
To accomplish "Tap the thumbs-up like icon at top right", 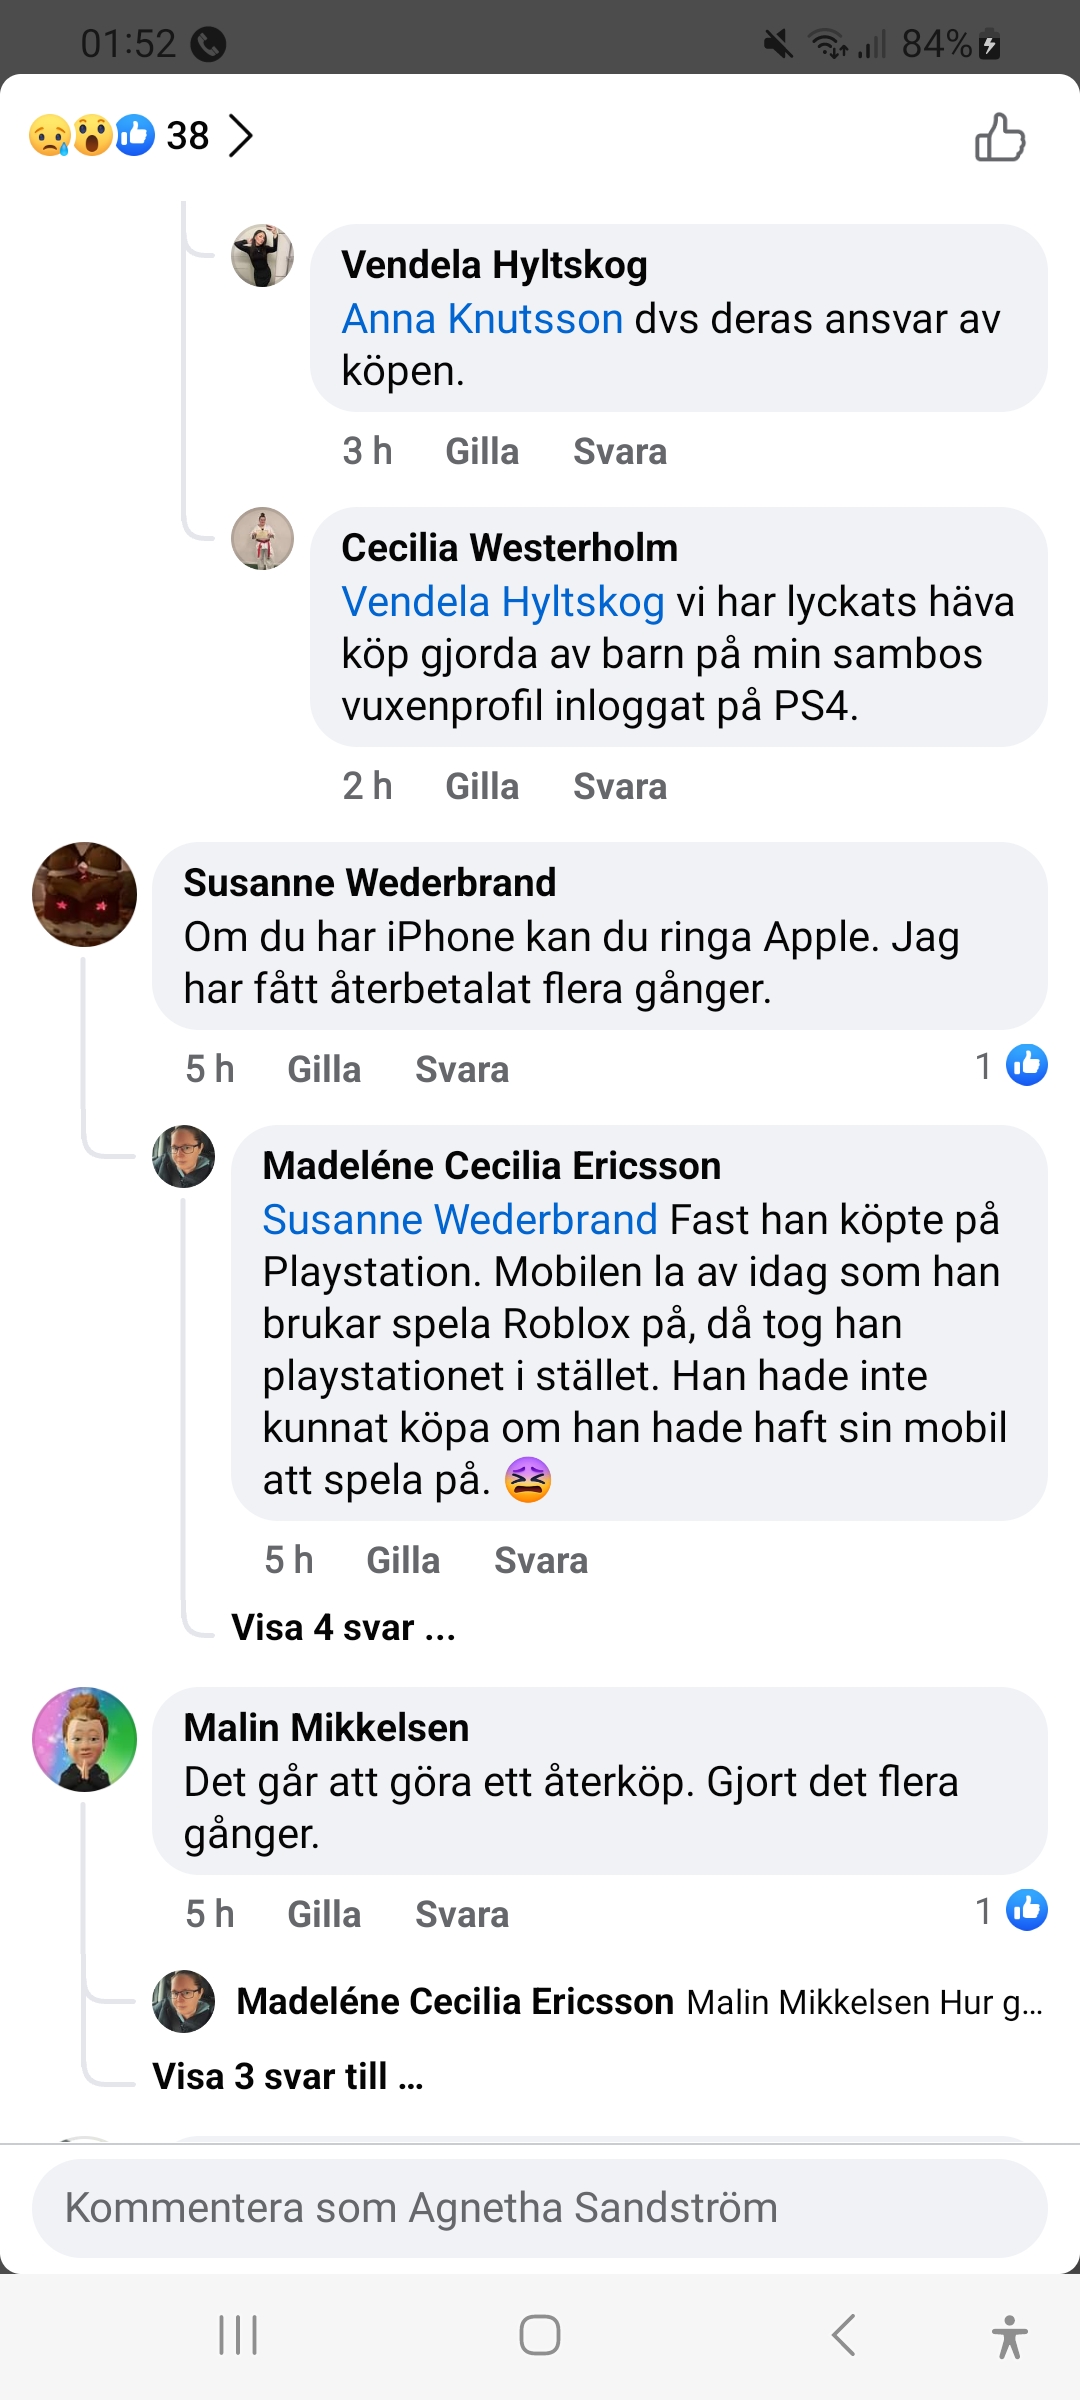I will (x=1000, y=138).
